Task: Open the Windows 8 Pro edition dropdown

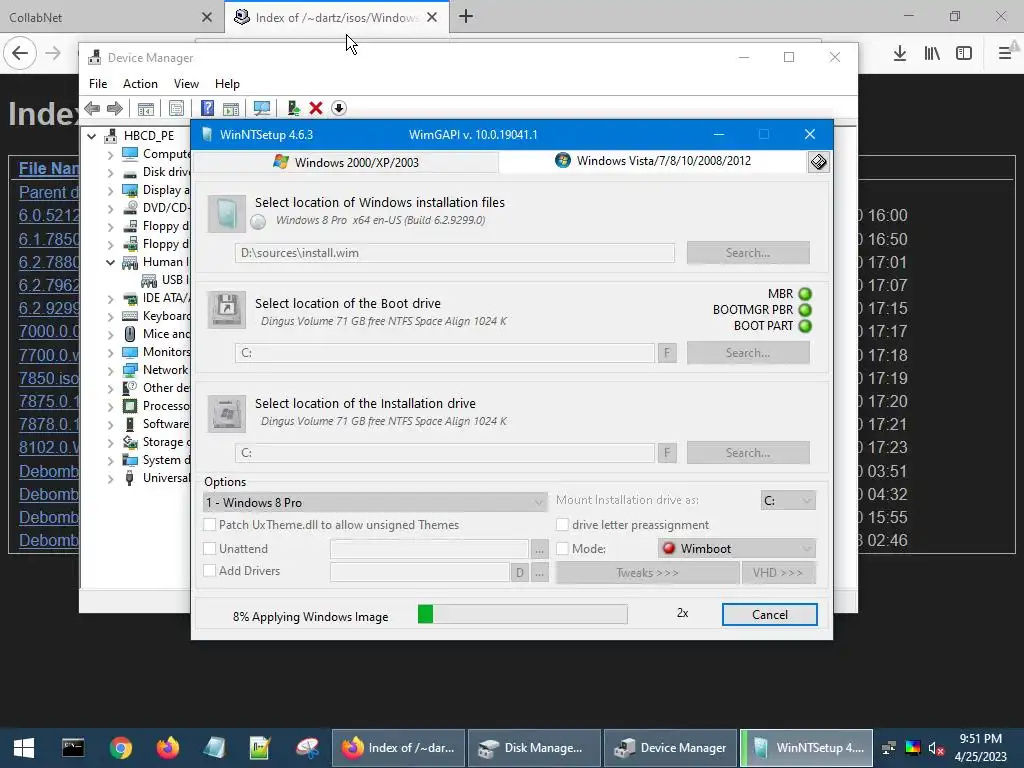Action: pos(375,502)
